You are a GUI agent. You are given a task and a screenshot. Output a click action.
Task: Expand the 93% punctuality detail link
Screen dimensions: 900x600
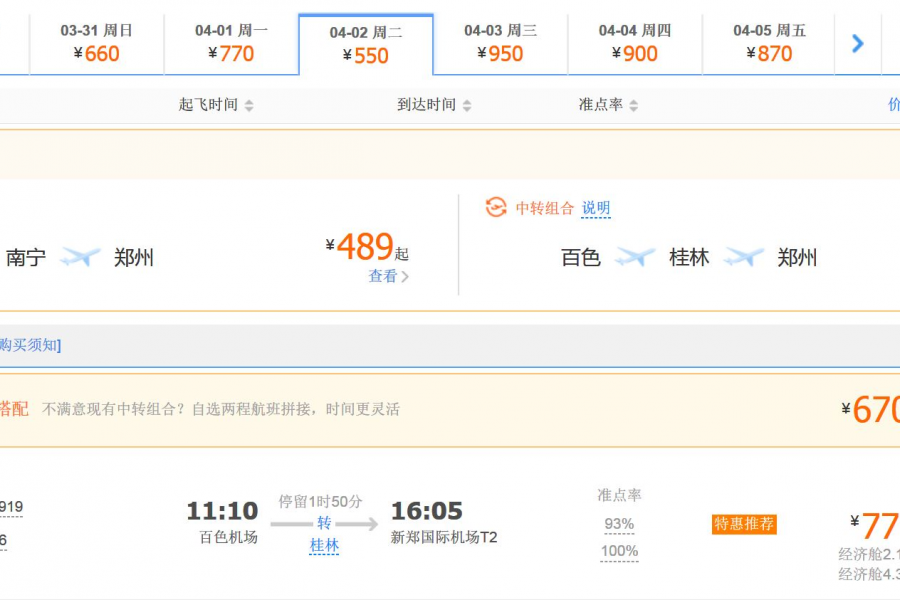pos(619,523)
